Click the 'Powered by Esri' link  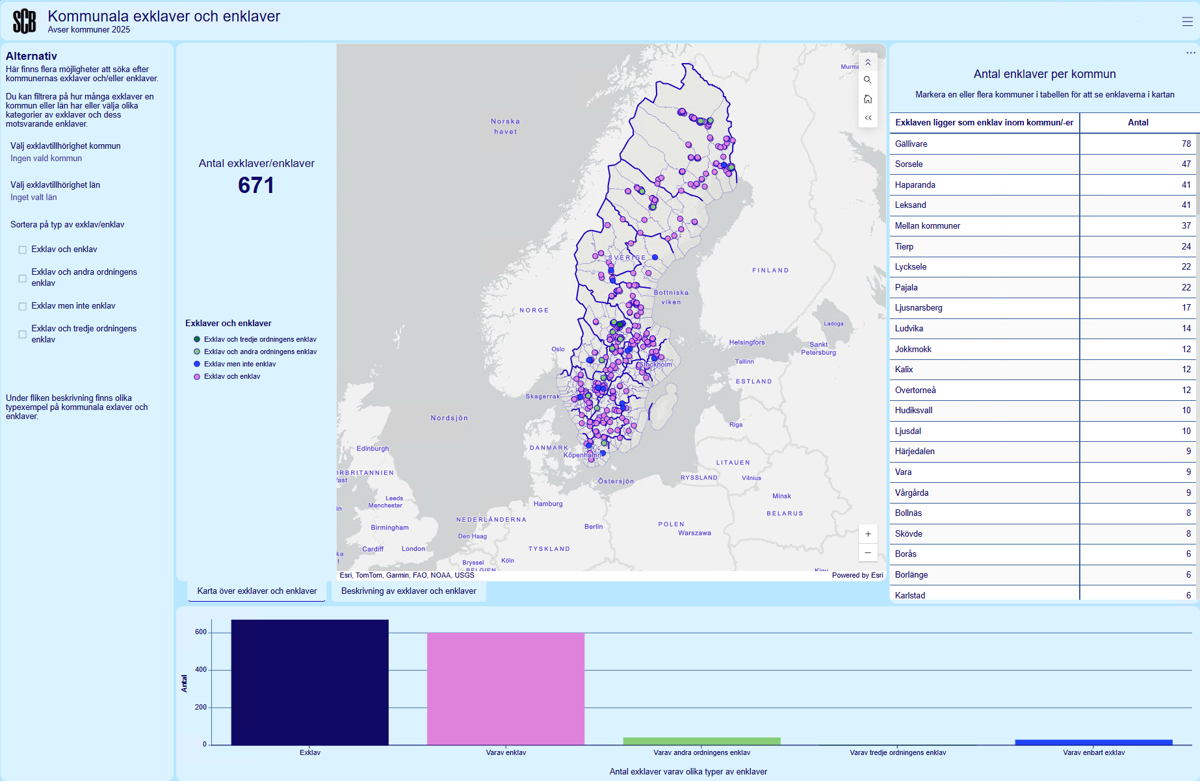[x=857, y=575]
